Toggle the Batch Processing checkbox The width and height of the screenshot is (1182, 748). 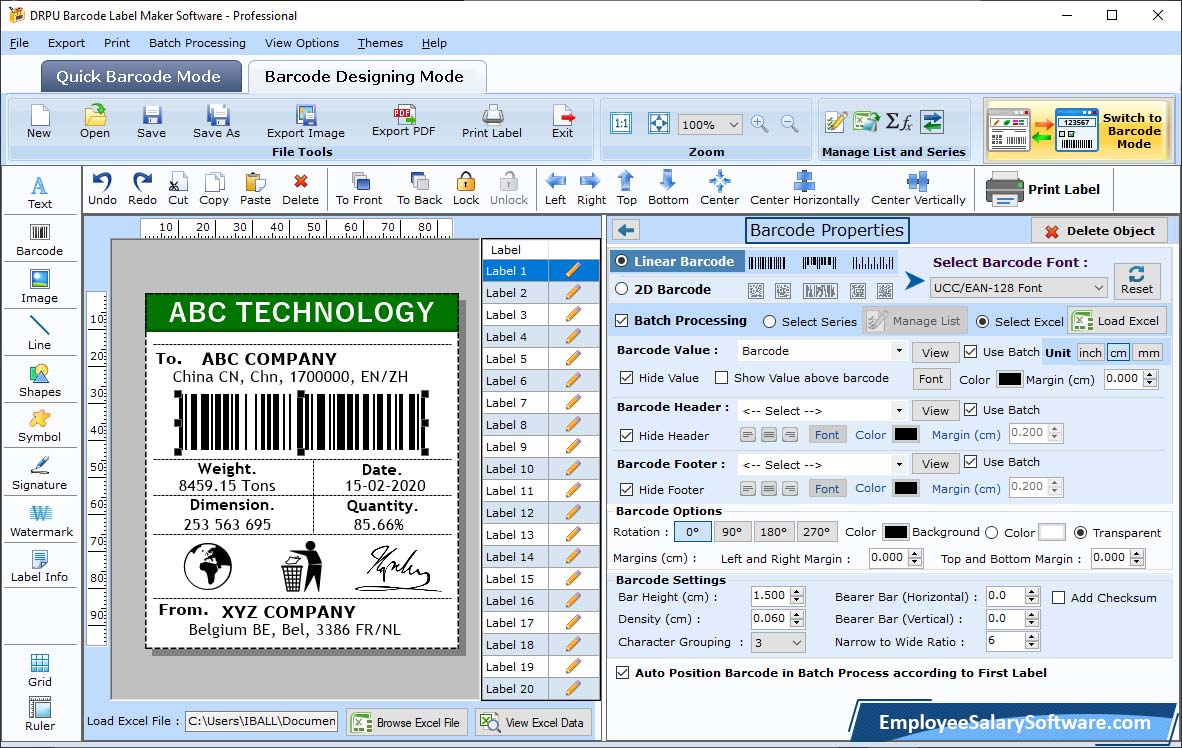[x=622, y=320]
